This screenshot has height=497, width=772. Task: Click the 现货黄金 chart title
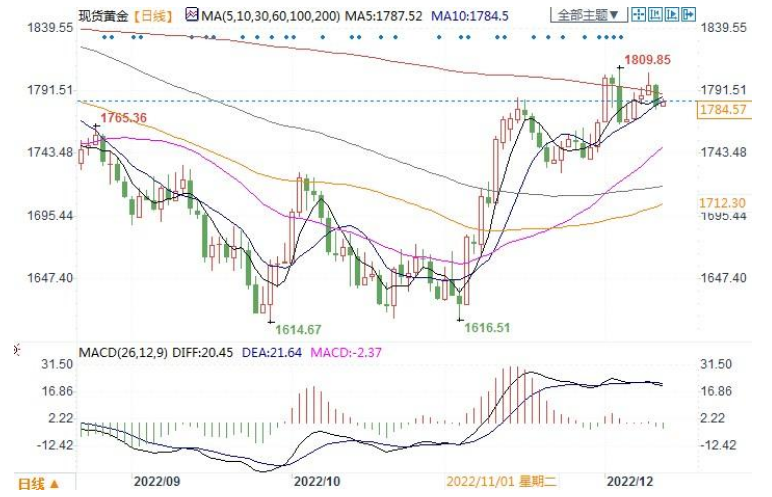[103, 16]
